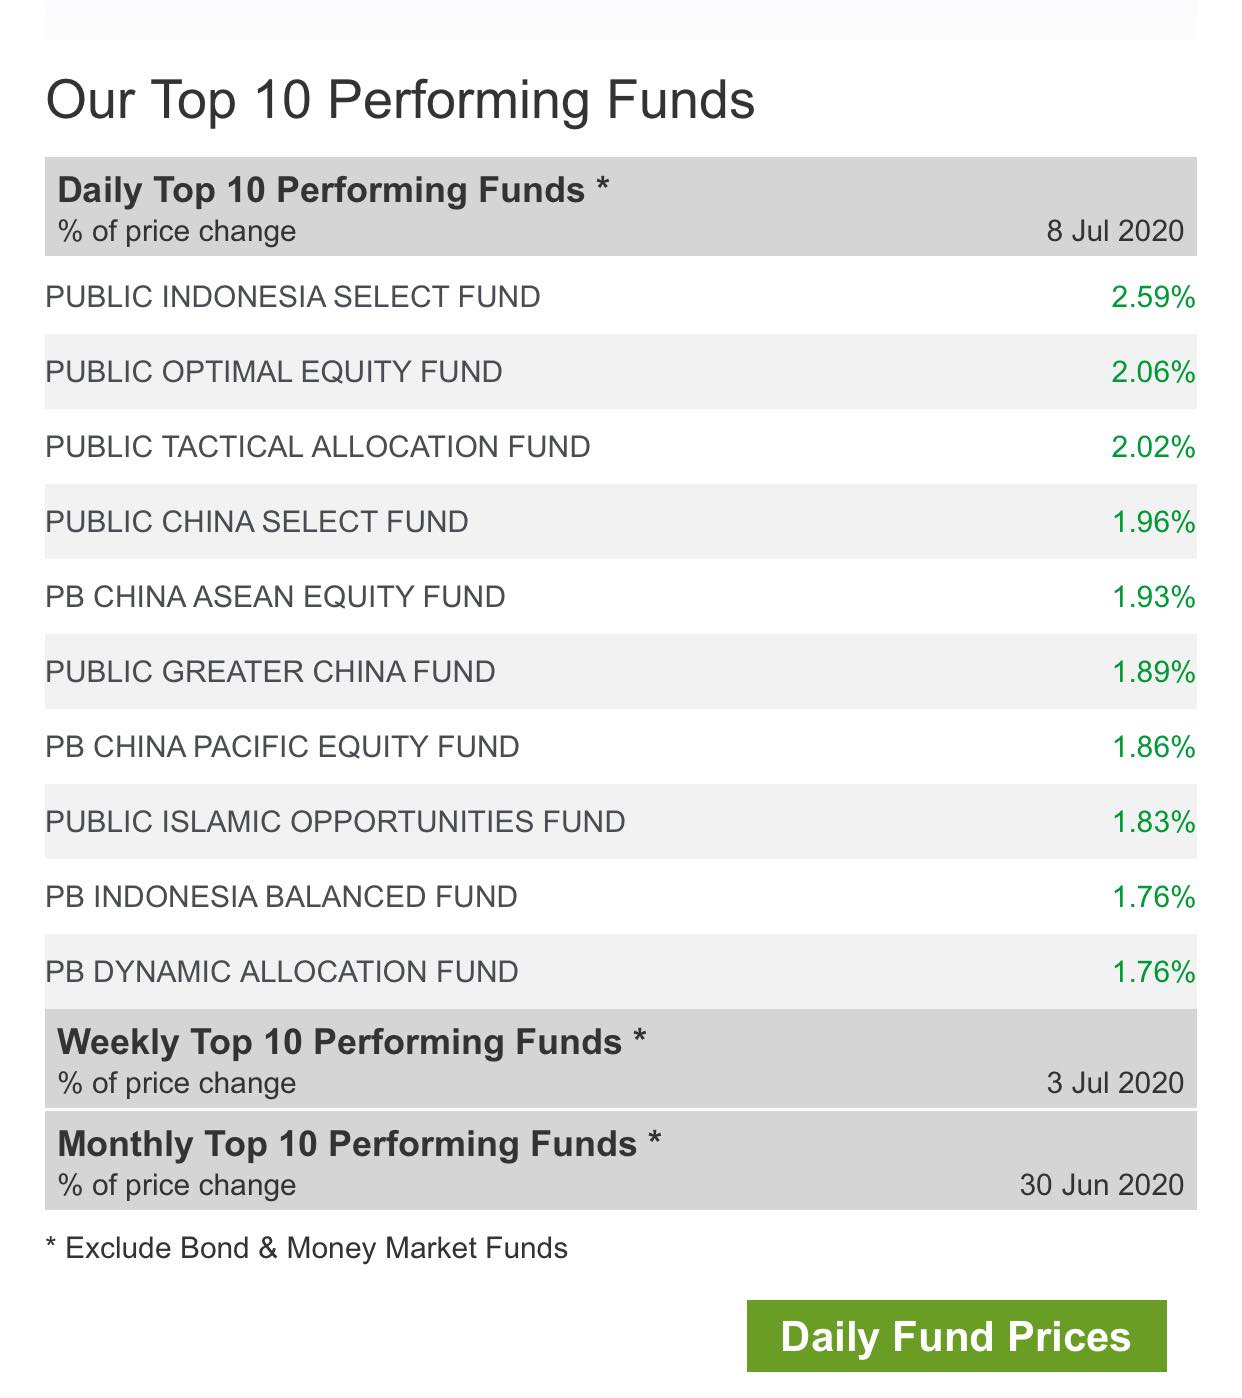Select Public Optimal Equity Fund row
The height and width of the screenshot is (1398, 1242).
(620, 372)
